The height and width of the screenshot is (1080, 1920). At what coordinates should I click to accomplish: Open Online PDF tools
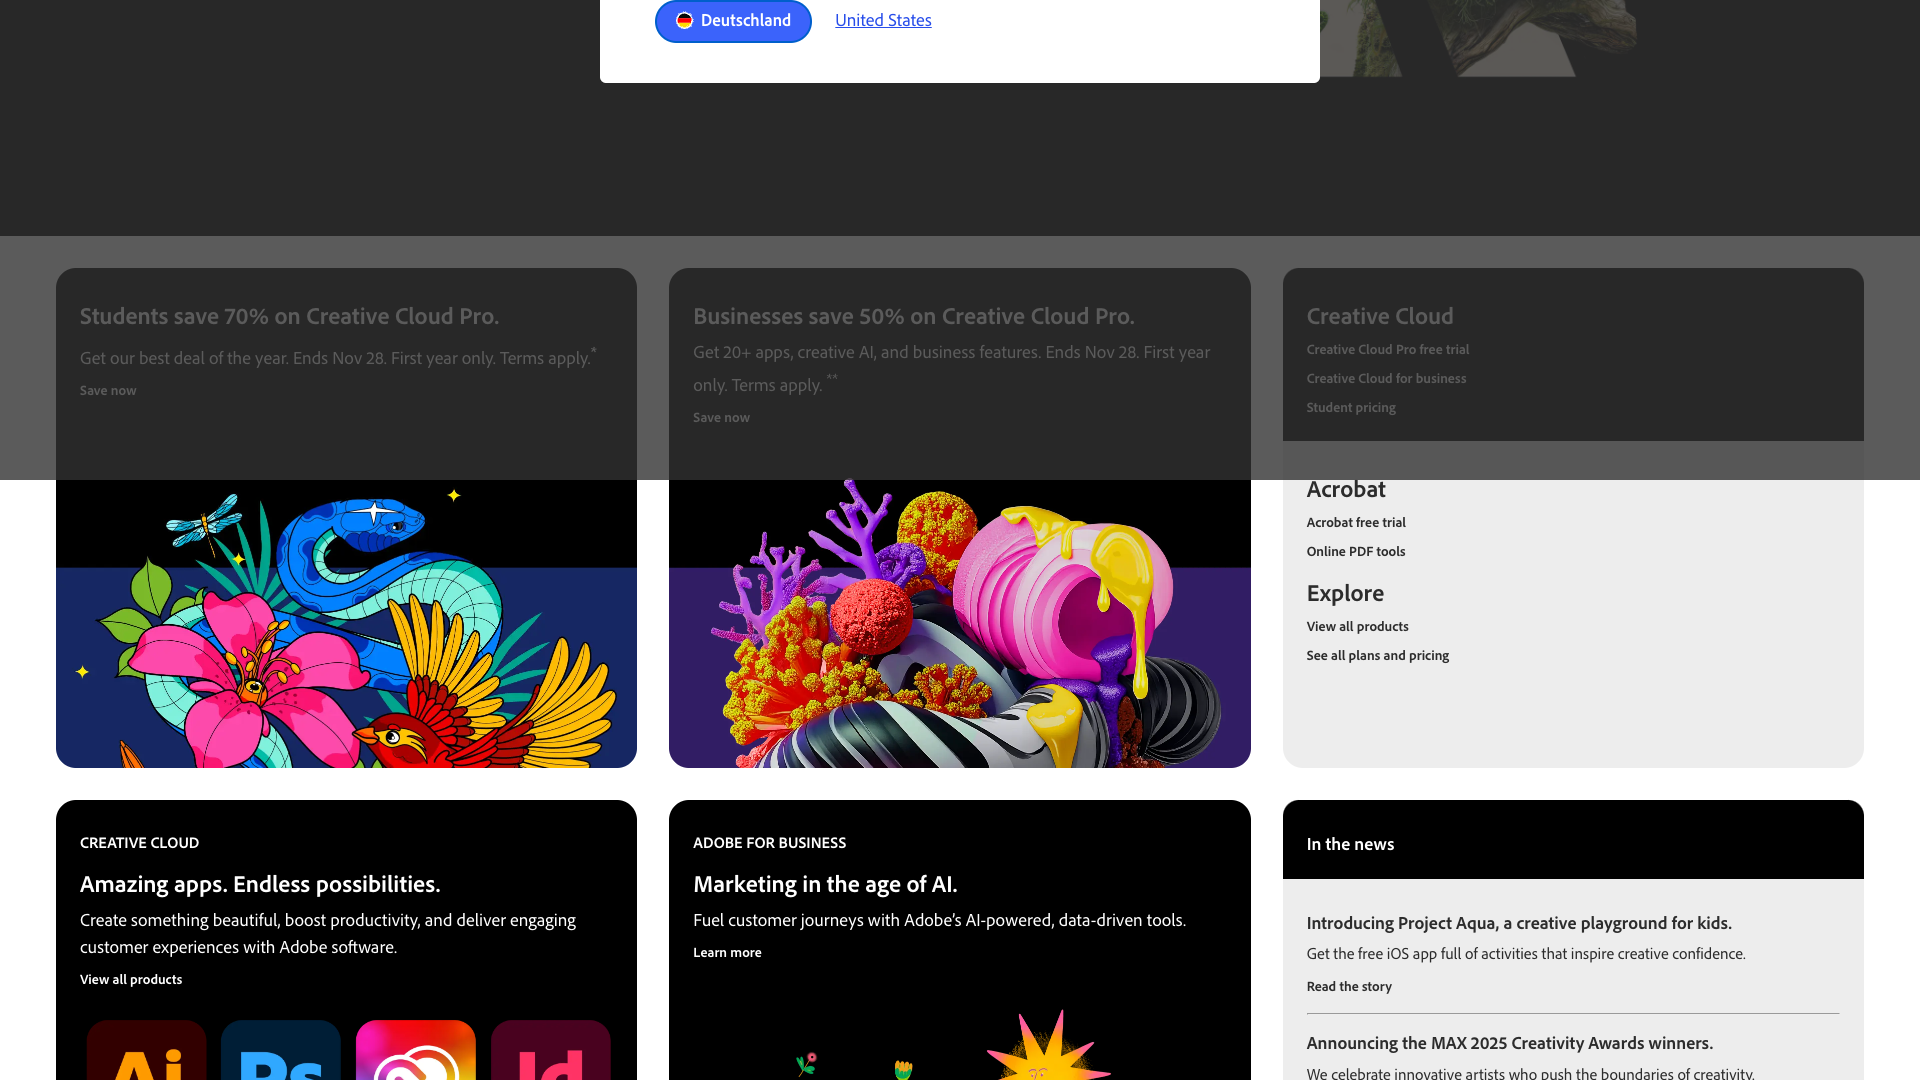pos(1355,551)
